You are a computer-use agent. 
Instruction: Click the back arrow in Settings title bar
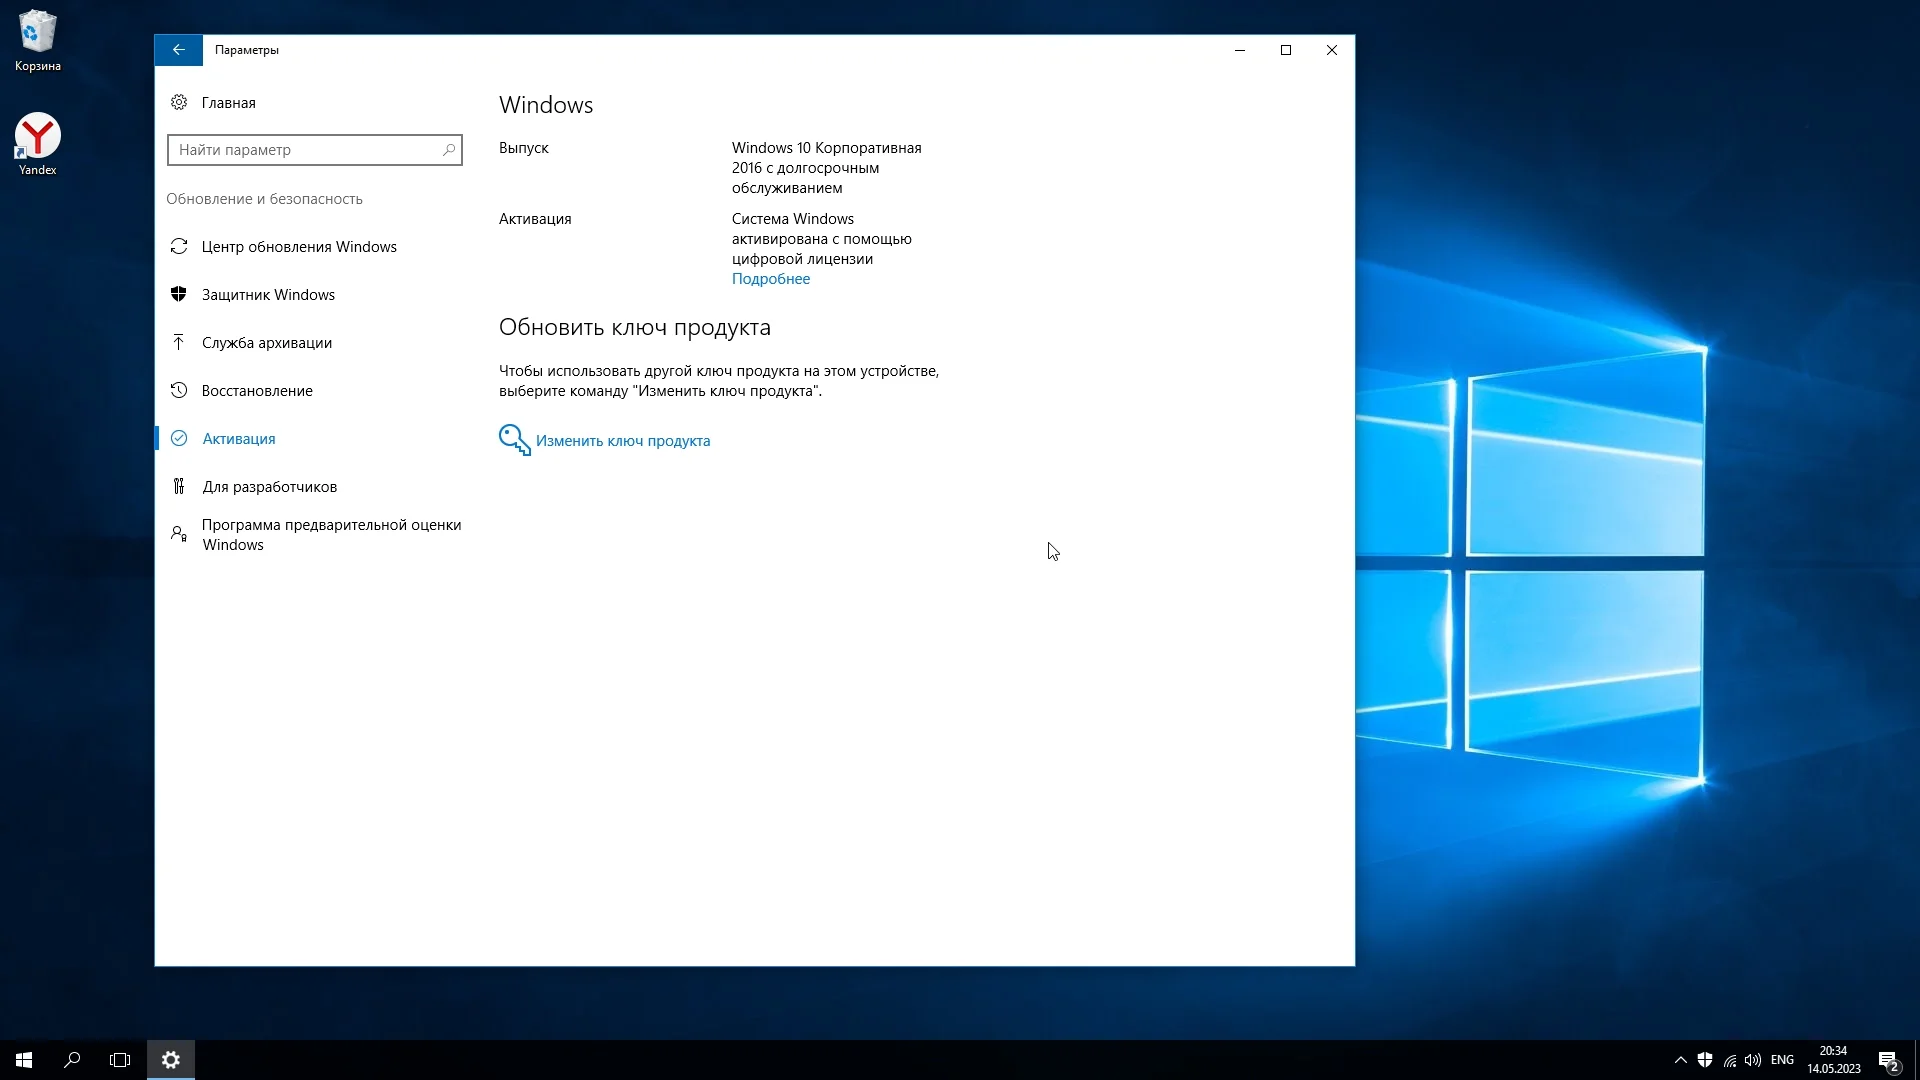[178, 50]
